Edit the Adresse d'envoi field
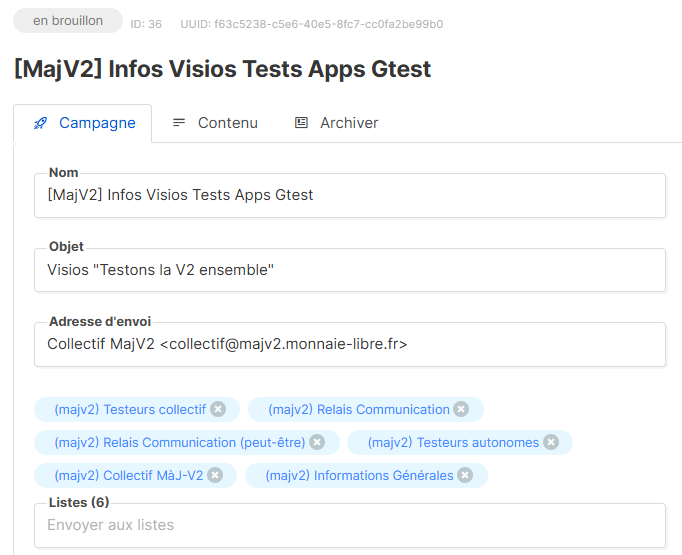Viewport: 682px width, 555px height. 350,344
